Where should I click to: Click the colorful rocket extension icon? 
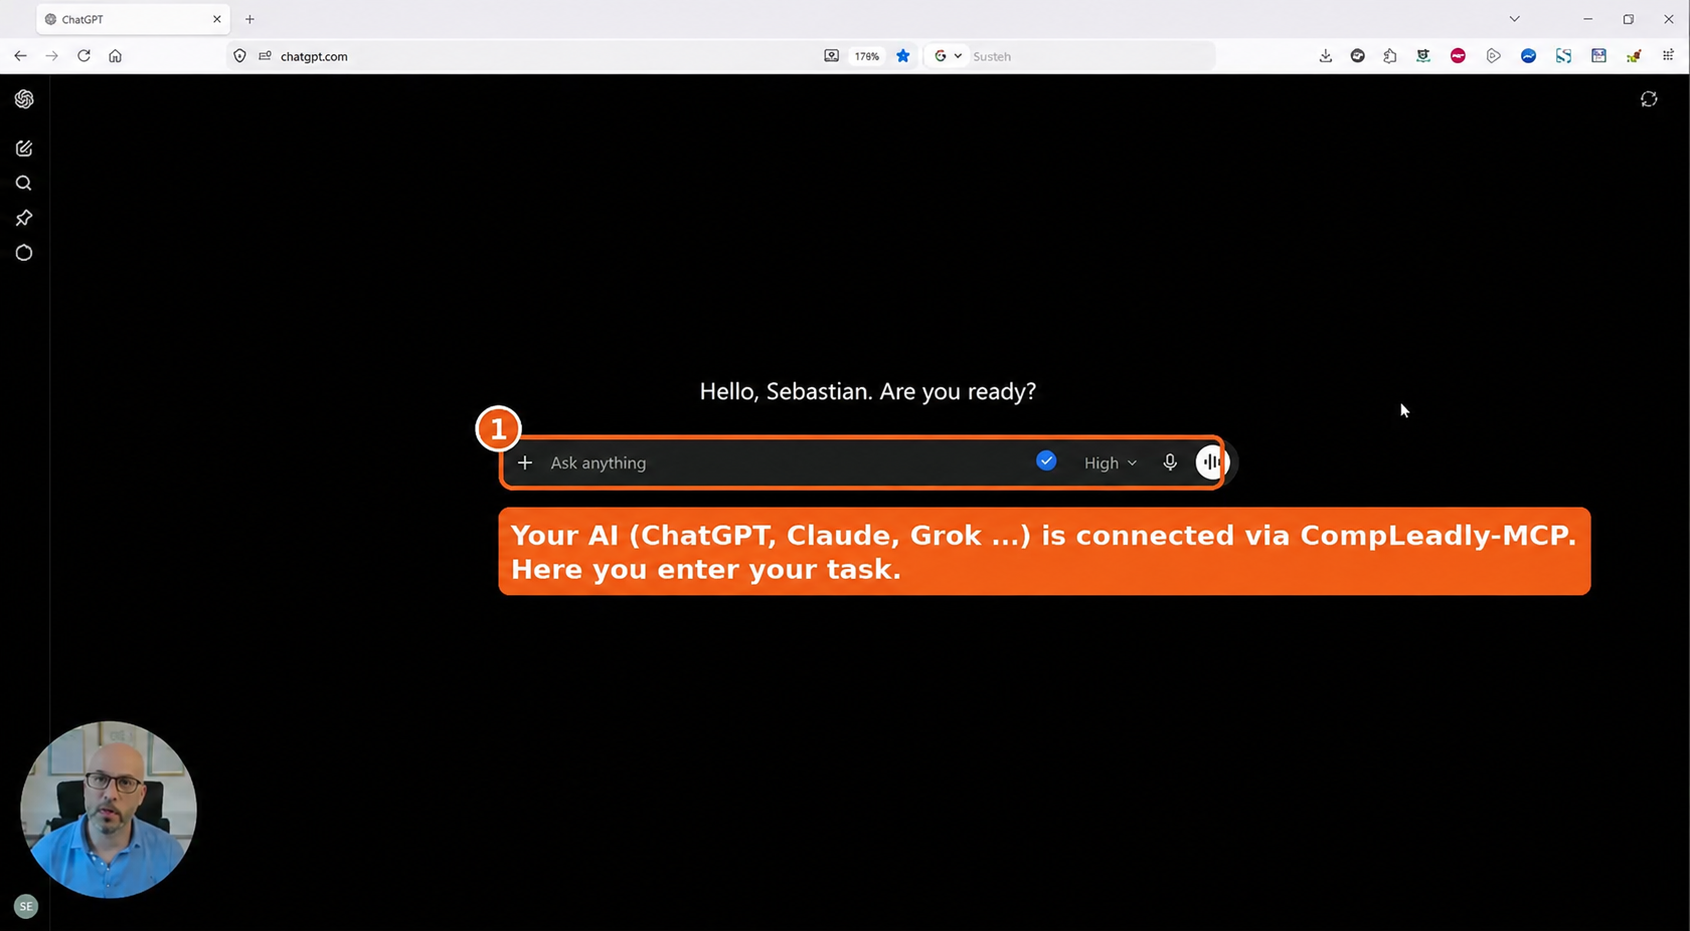1634,56
